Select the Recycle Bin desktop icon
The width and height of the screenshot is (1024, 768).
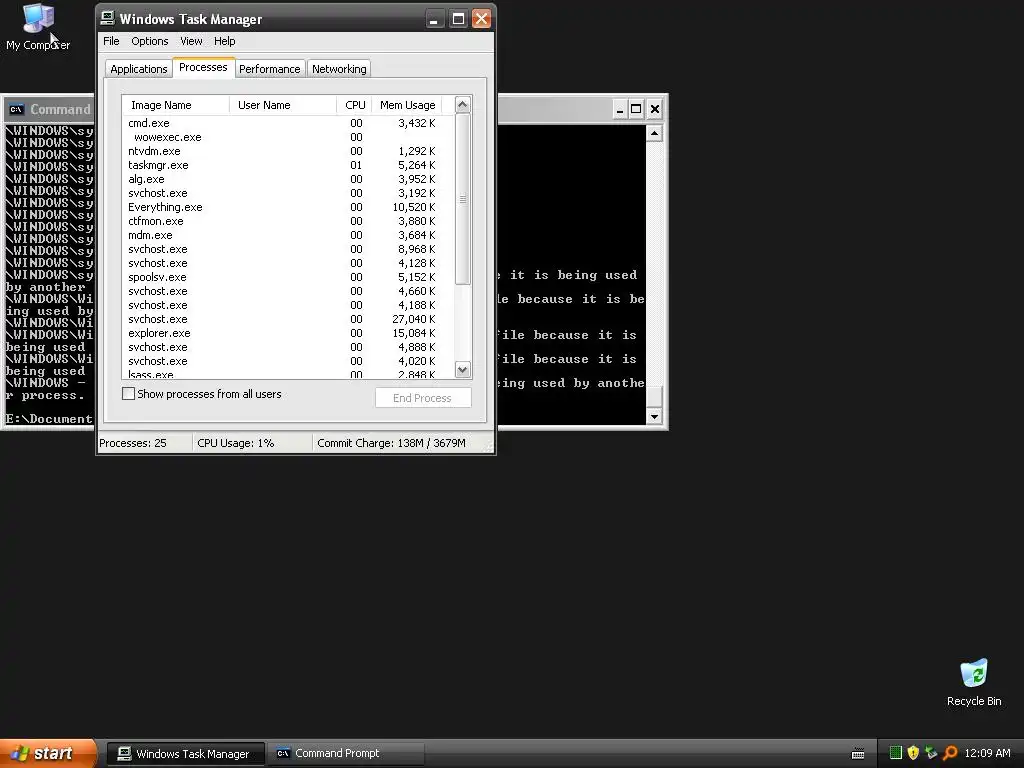click(974, 682)
